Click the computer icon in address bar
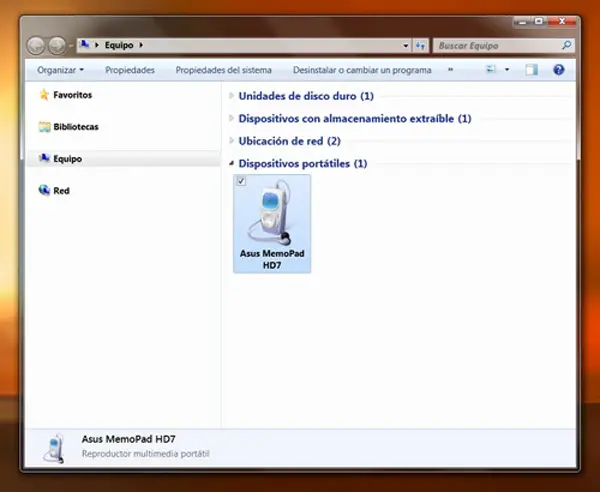 (85, 45)
